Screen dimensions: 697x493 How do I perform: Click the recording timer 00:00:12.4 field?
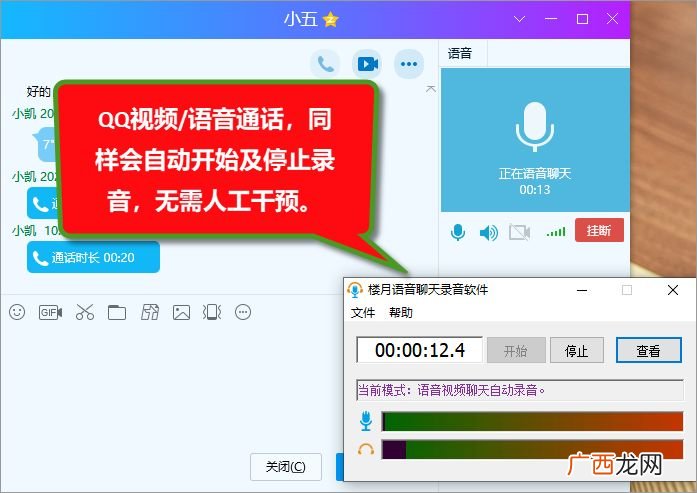coord(420,350)
